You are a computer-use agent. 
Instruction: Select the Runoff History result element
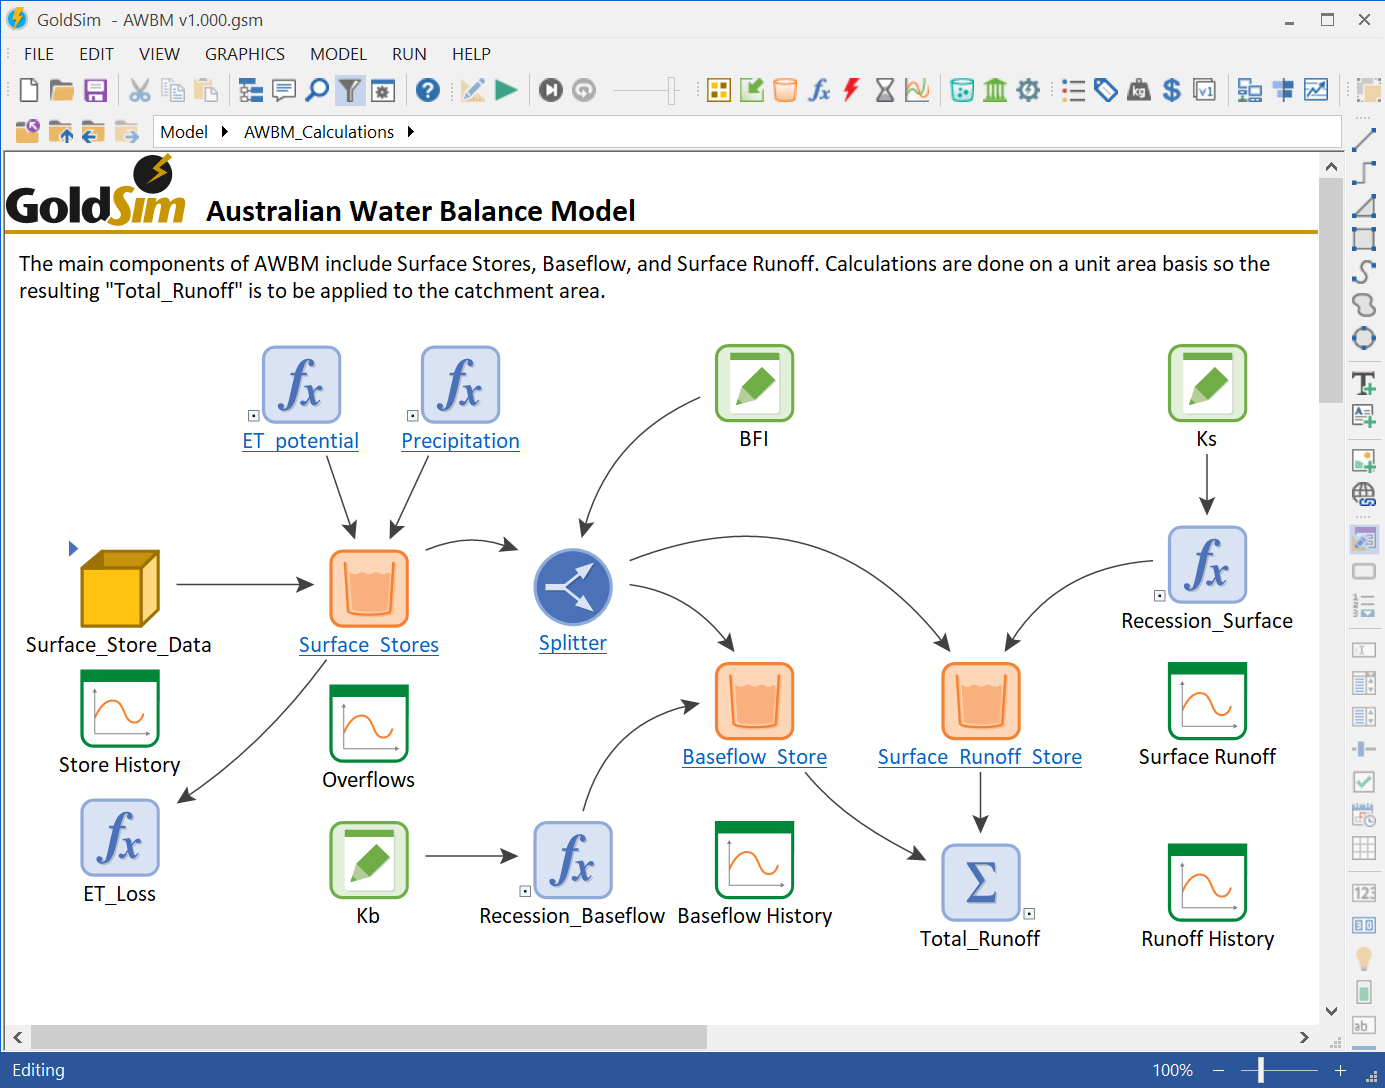coord(1208,883)
